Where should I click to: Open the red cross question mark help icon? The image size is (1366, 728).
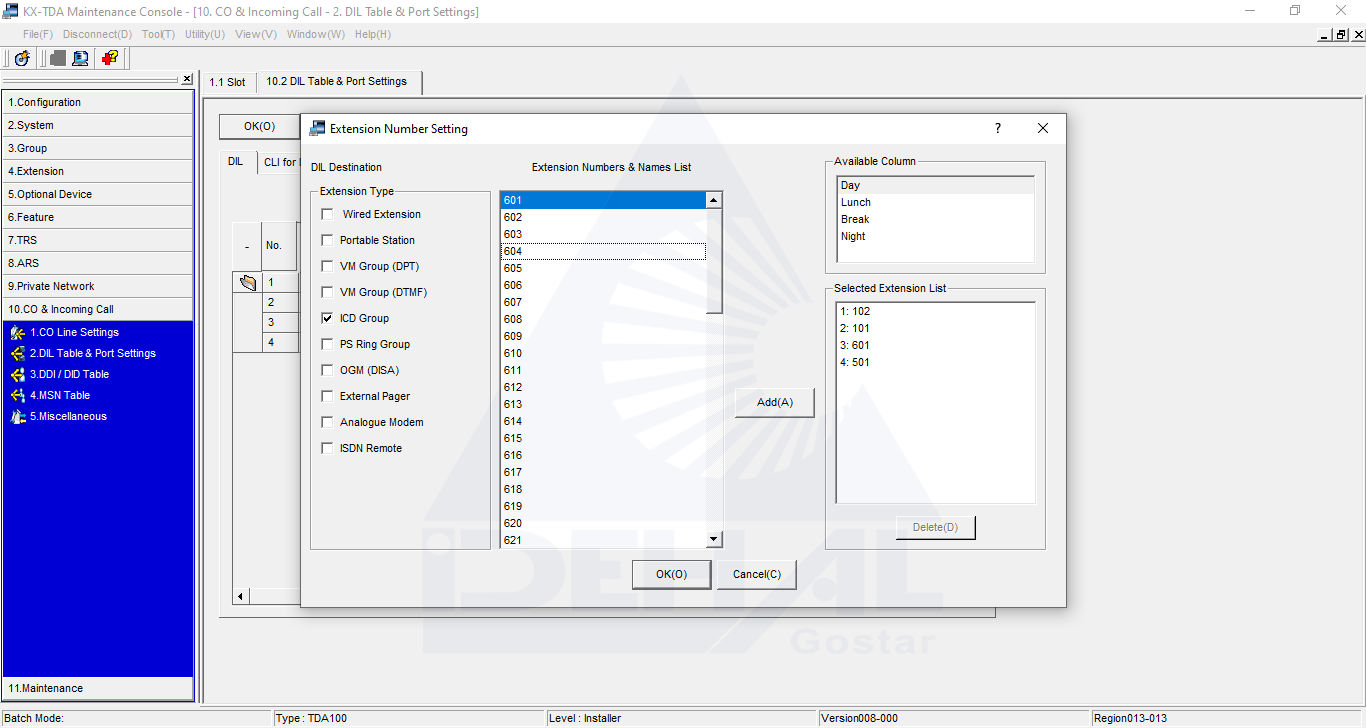(110, 58)
